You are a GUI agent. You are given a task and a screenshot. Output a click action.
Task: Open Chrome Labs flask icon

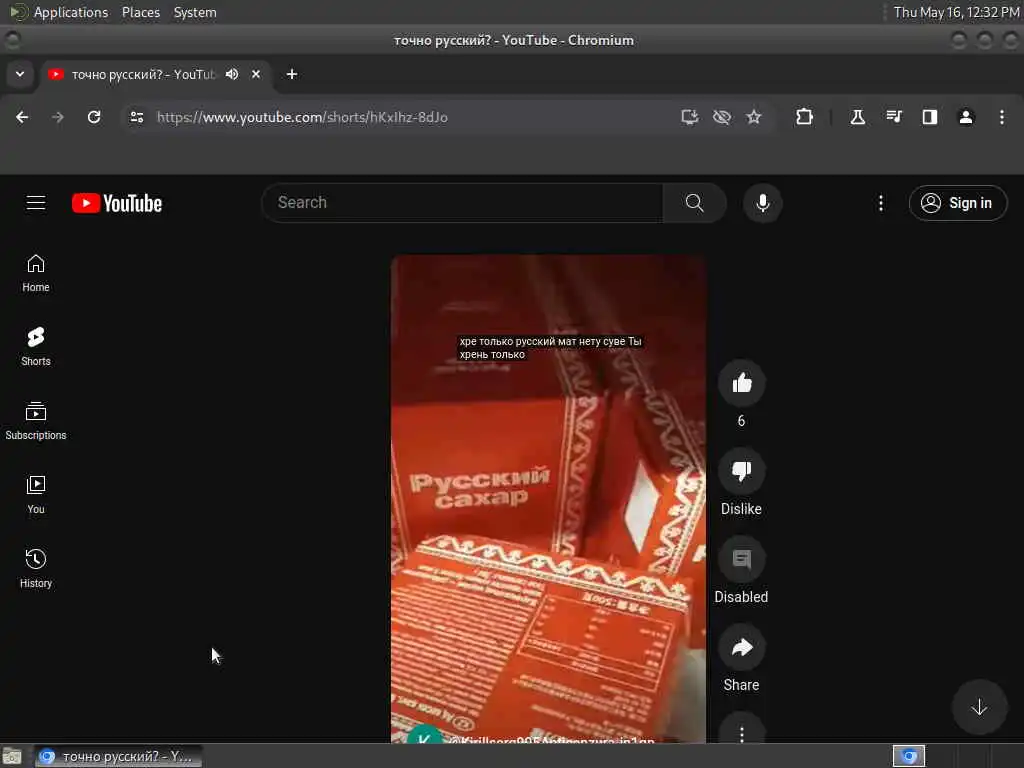tap(857, 117)
